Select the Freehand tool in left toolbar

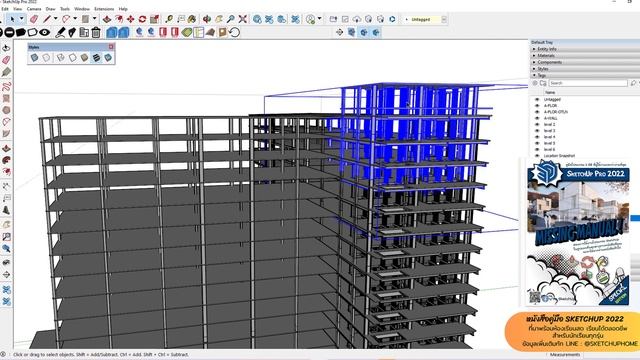6,87
